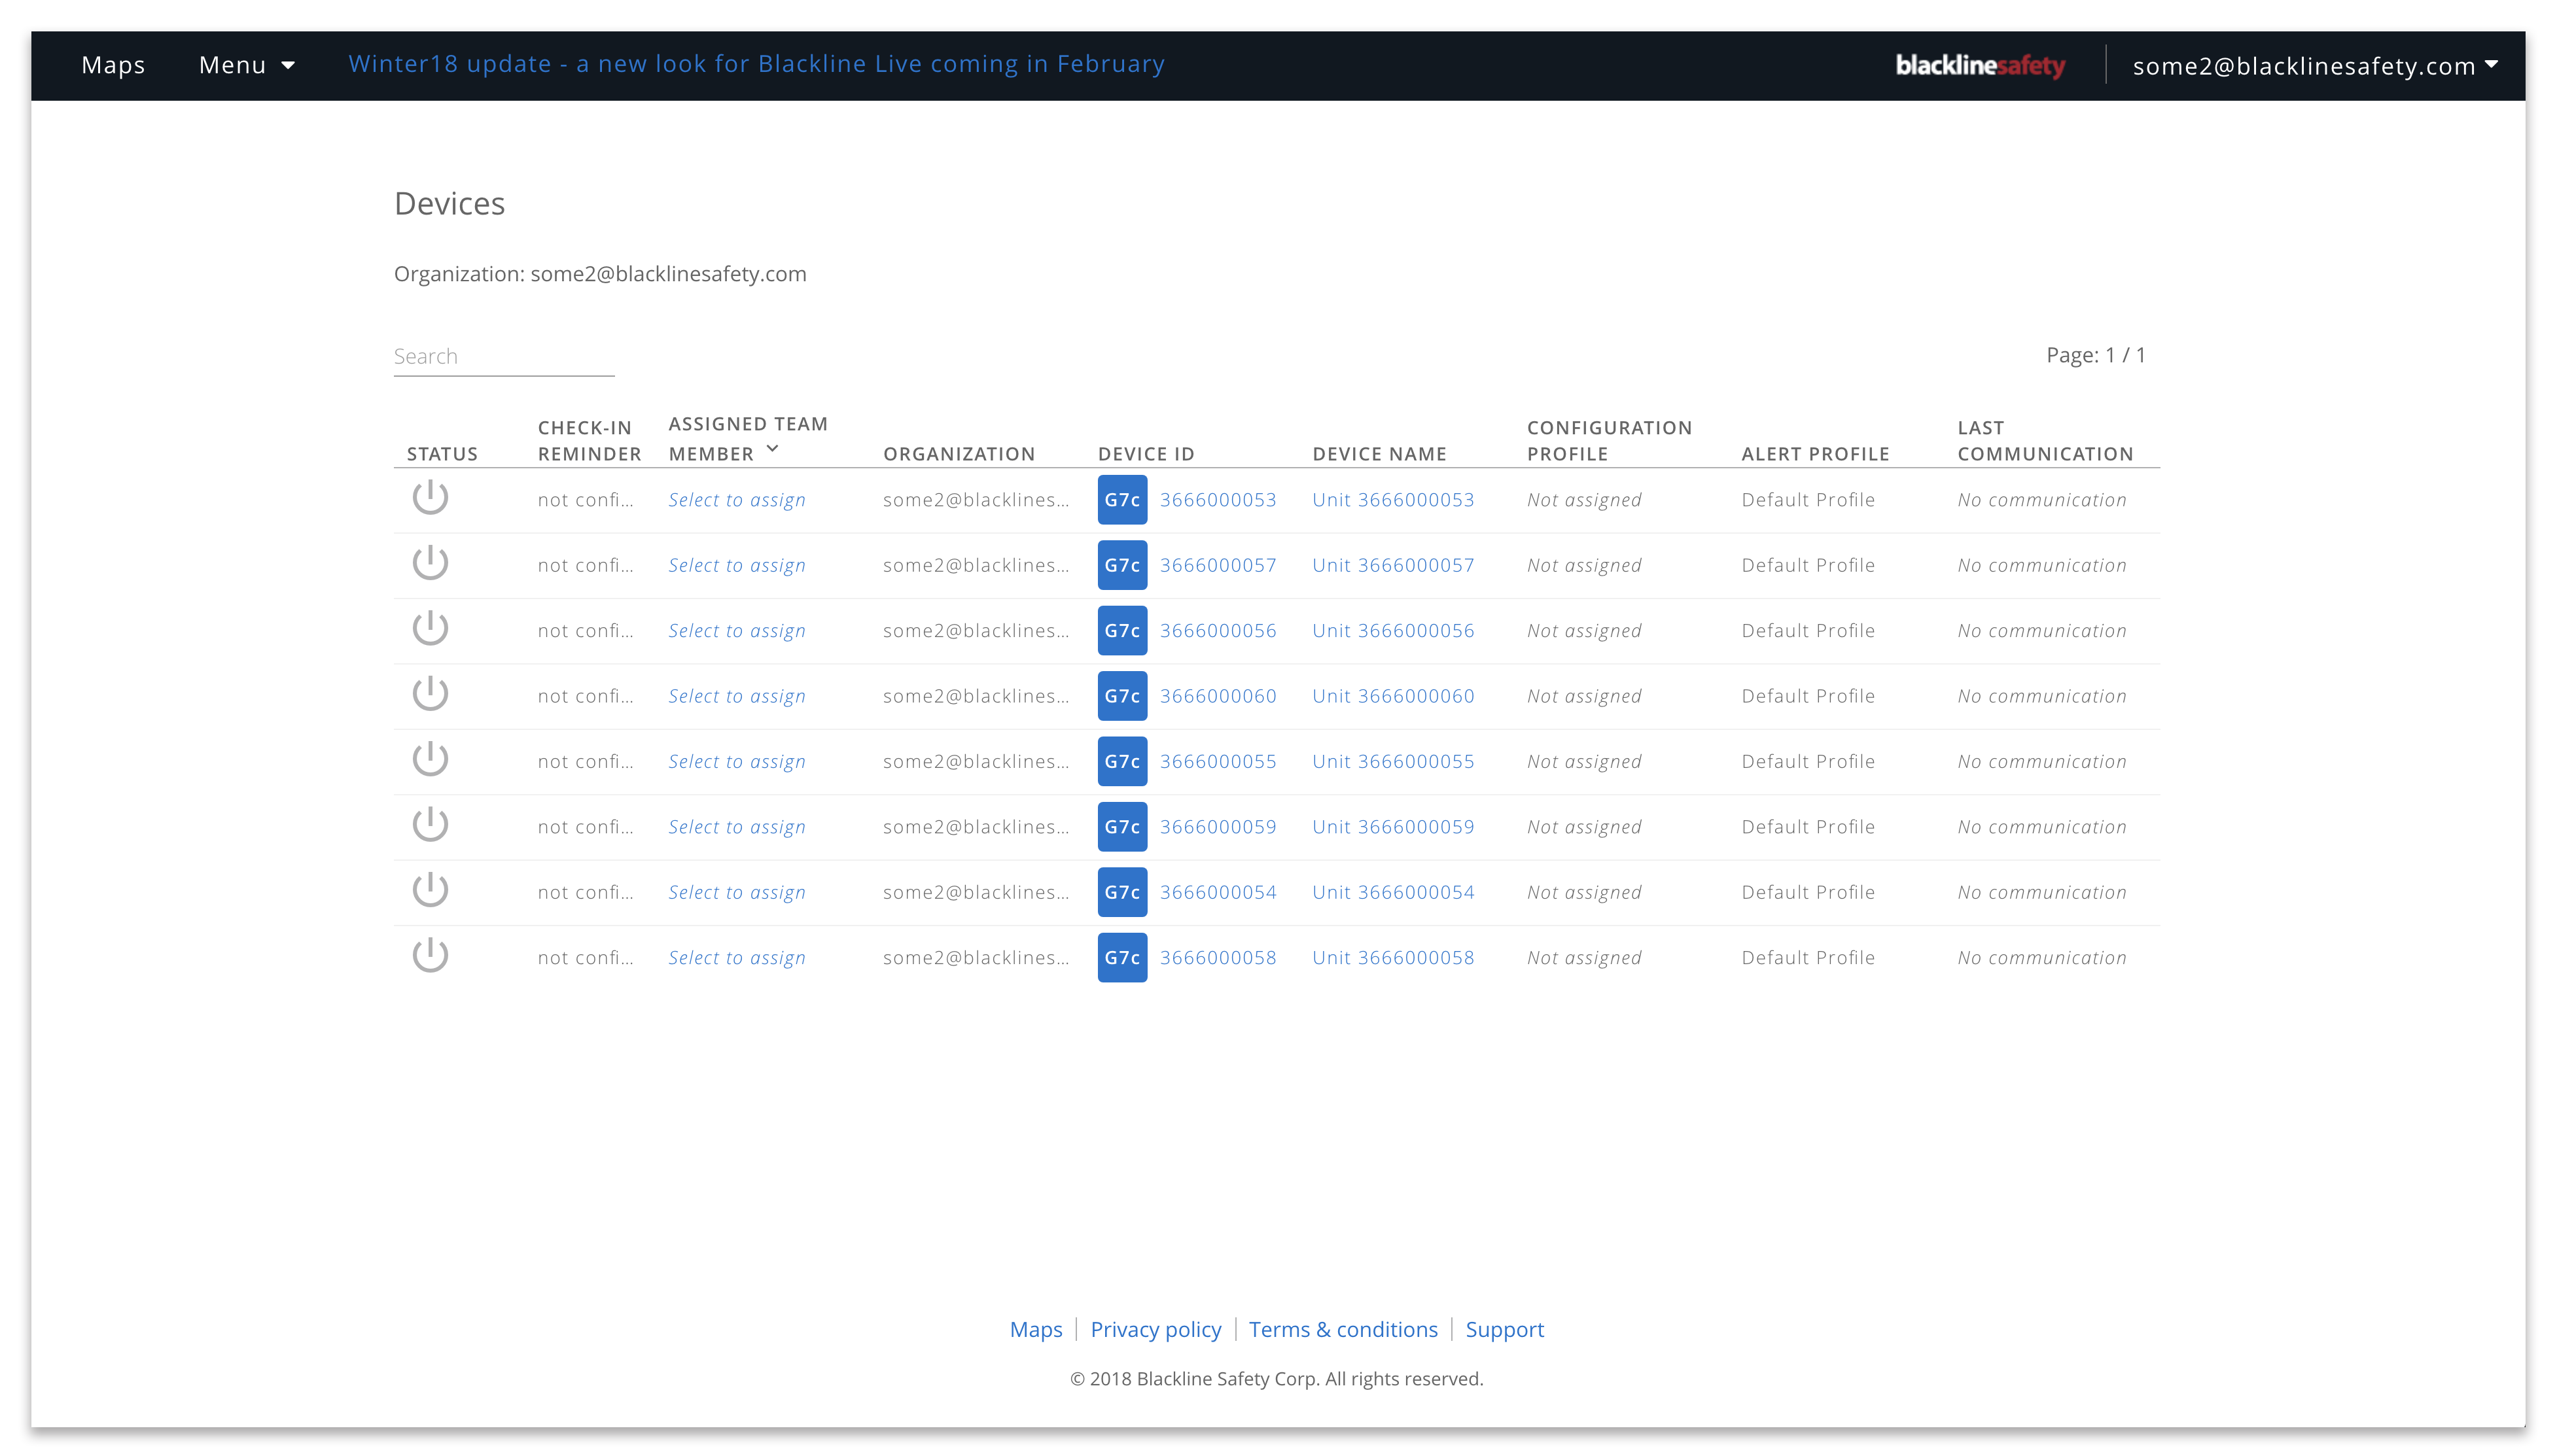Open device name Unit 3666000059

(1393, 827)
